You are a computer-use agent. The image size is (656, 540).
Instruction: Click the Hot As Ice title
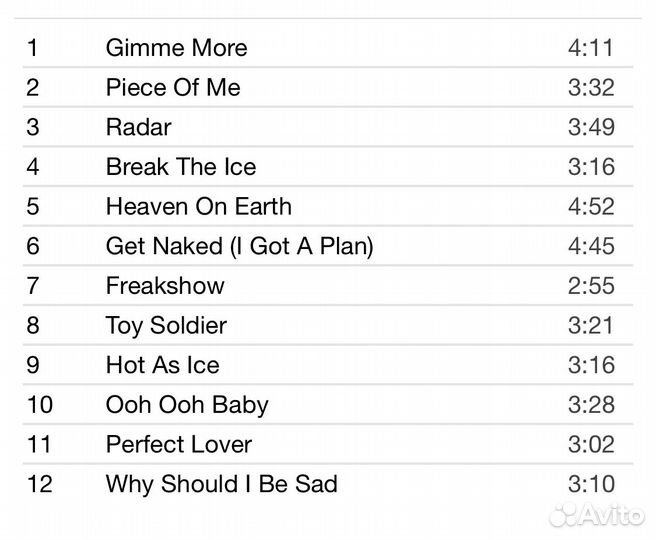click(162, 365)
